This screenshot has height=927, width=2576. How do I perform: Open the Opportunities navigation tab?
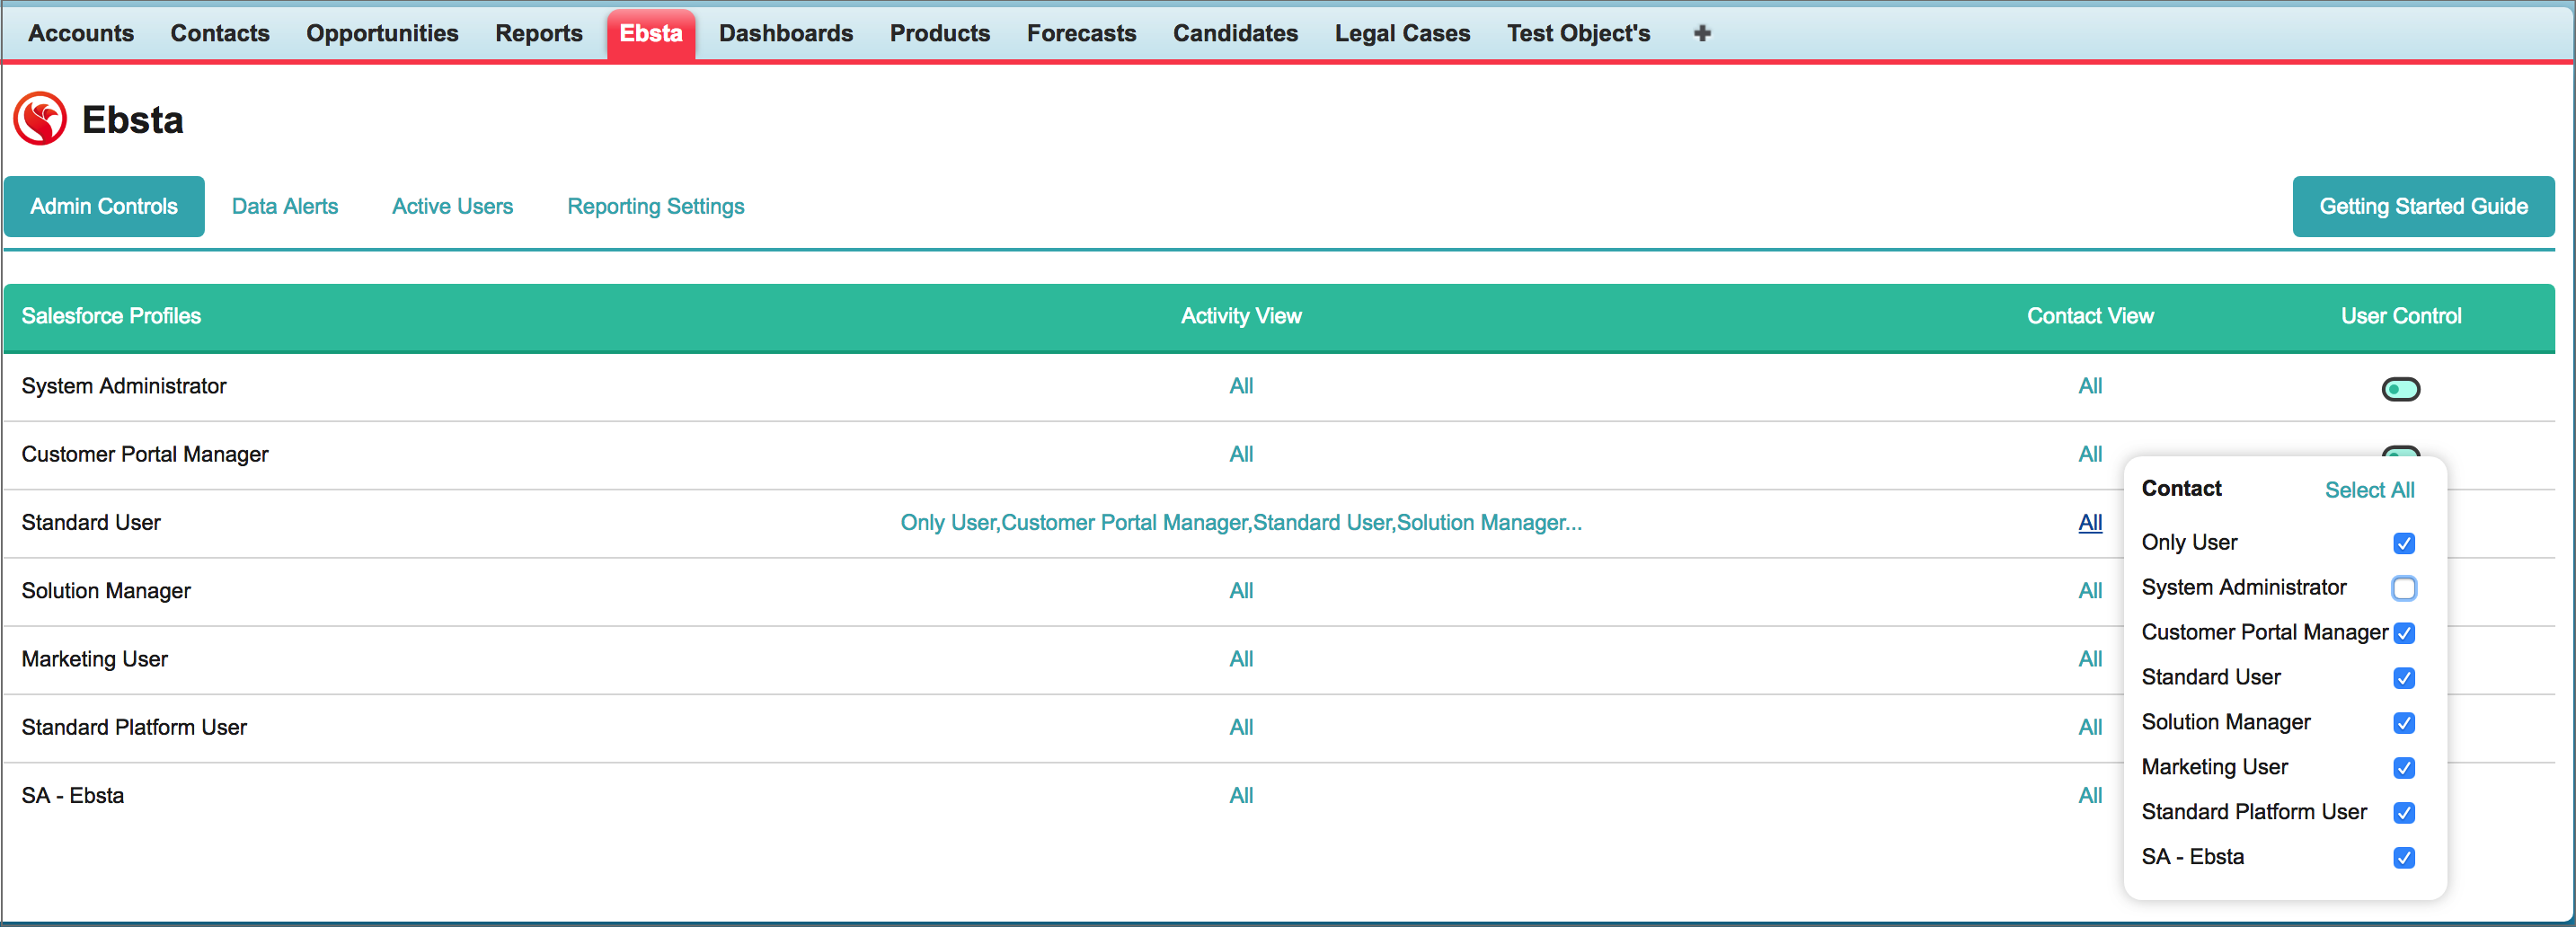382,33
